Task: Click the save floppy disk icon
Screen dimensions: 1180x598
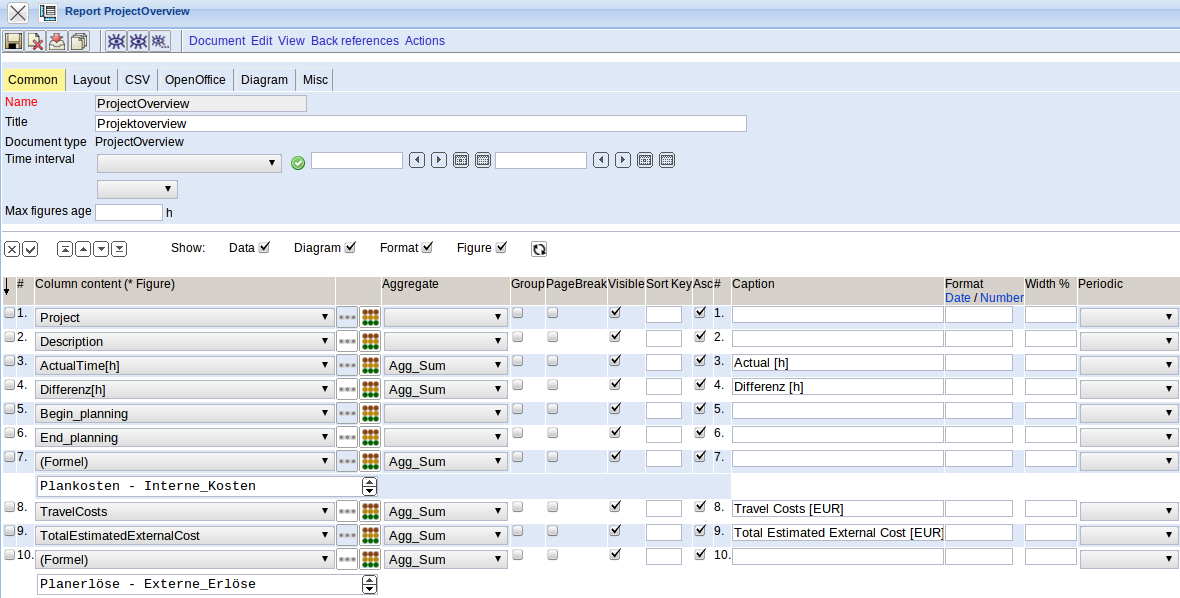Action: coord(13,41)
